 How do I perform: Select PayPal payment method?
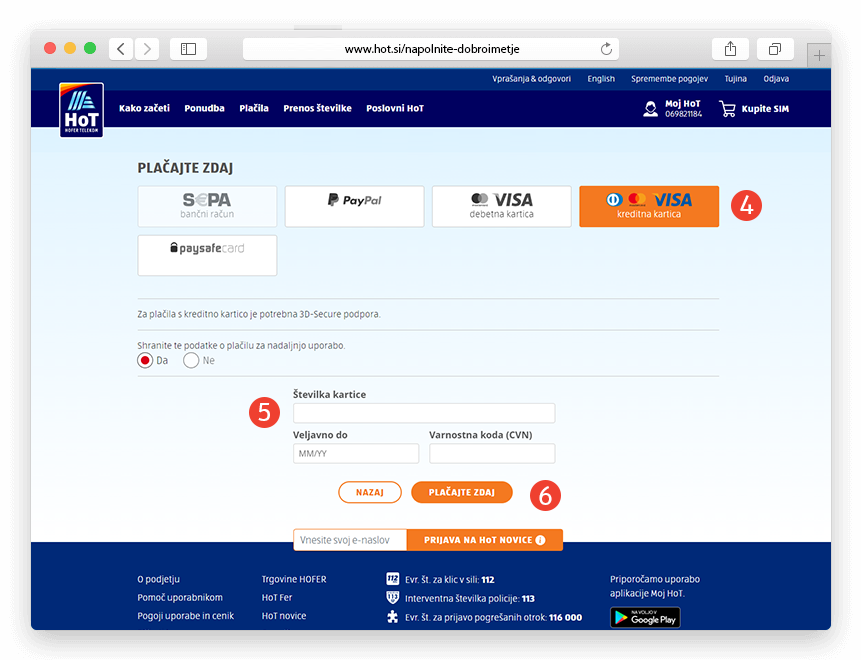[354, 206]
